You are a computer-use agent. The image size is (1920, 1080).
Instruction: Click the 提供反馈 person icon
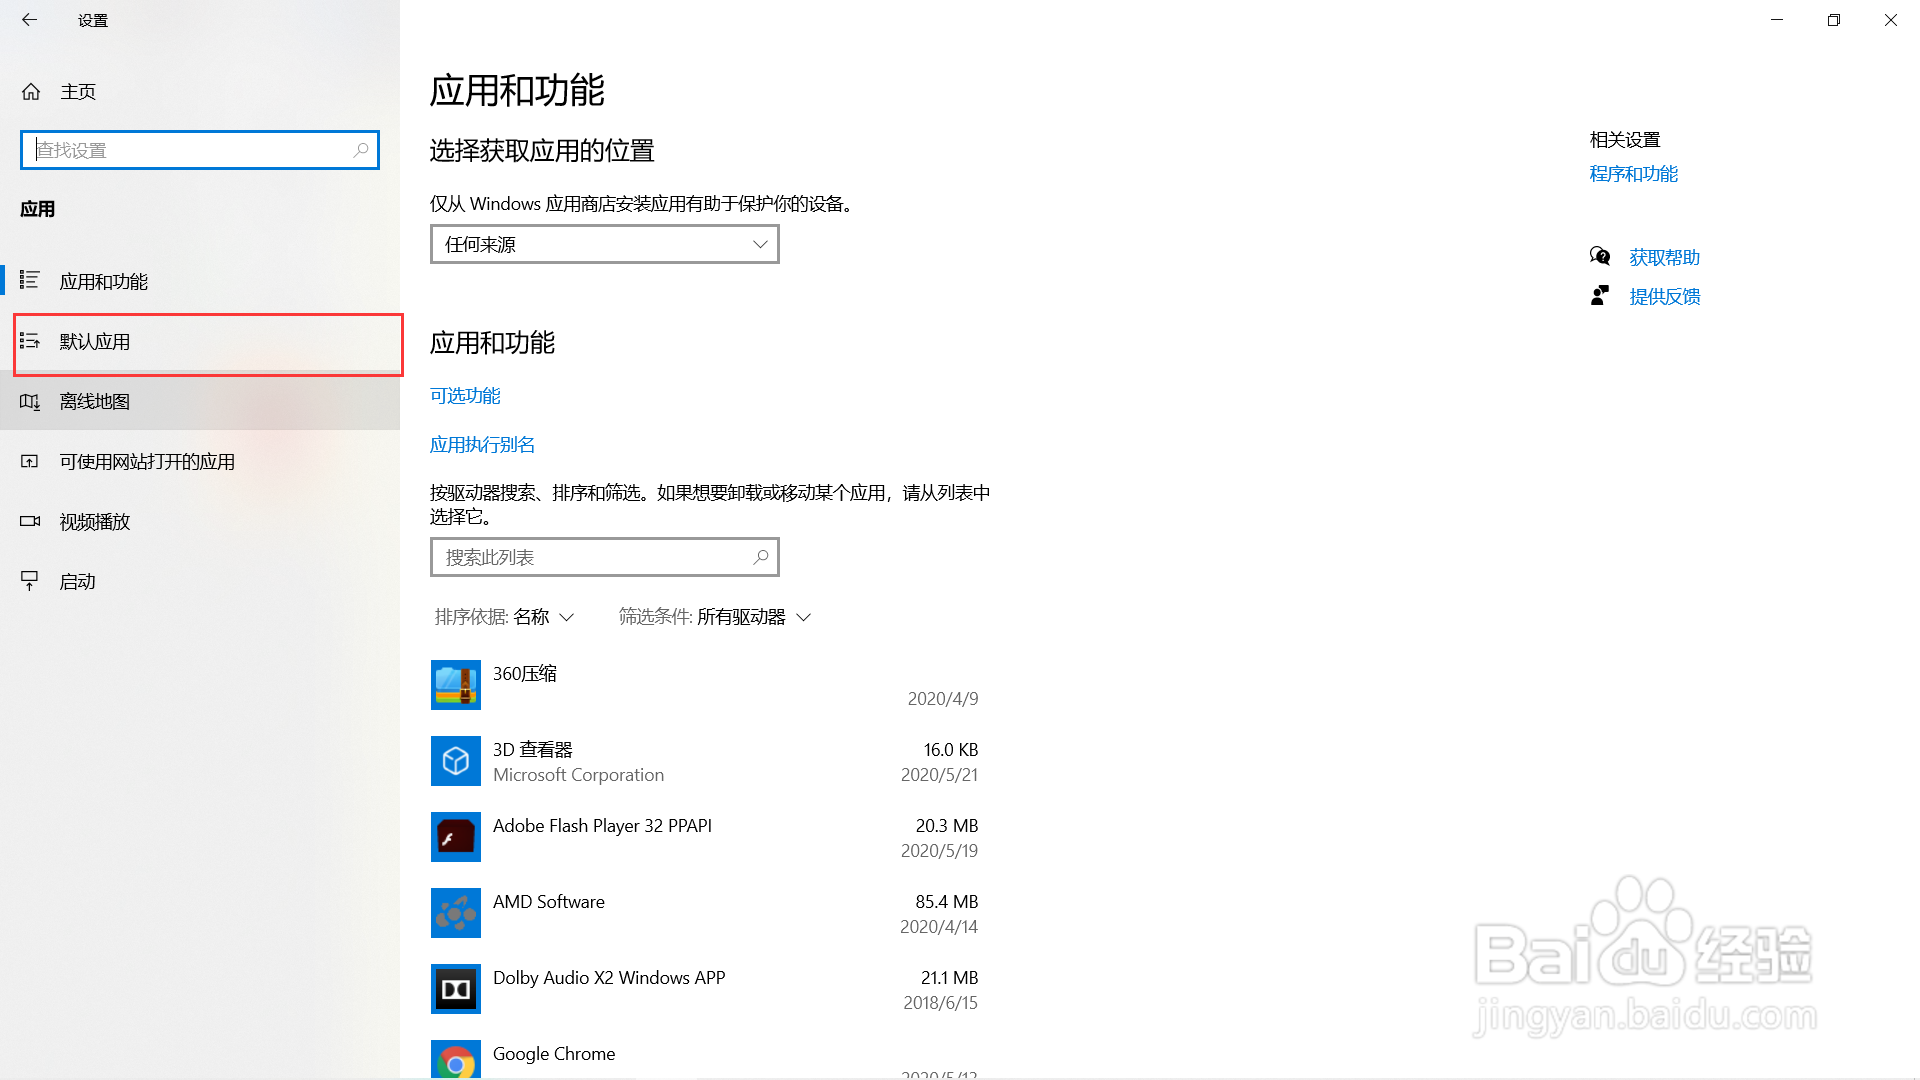(x=1600, y=295)
